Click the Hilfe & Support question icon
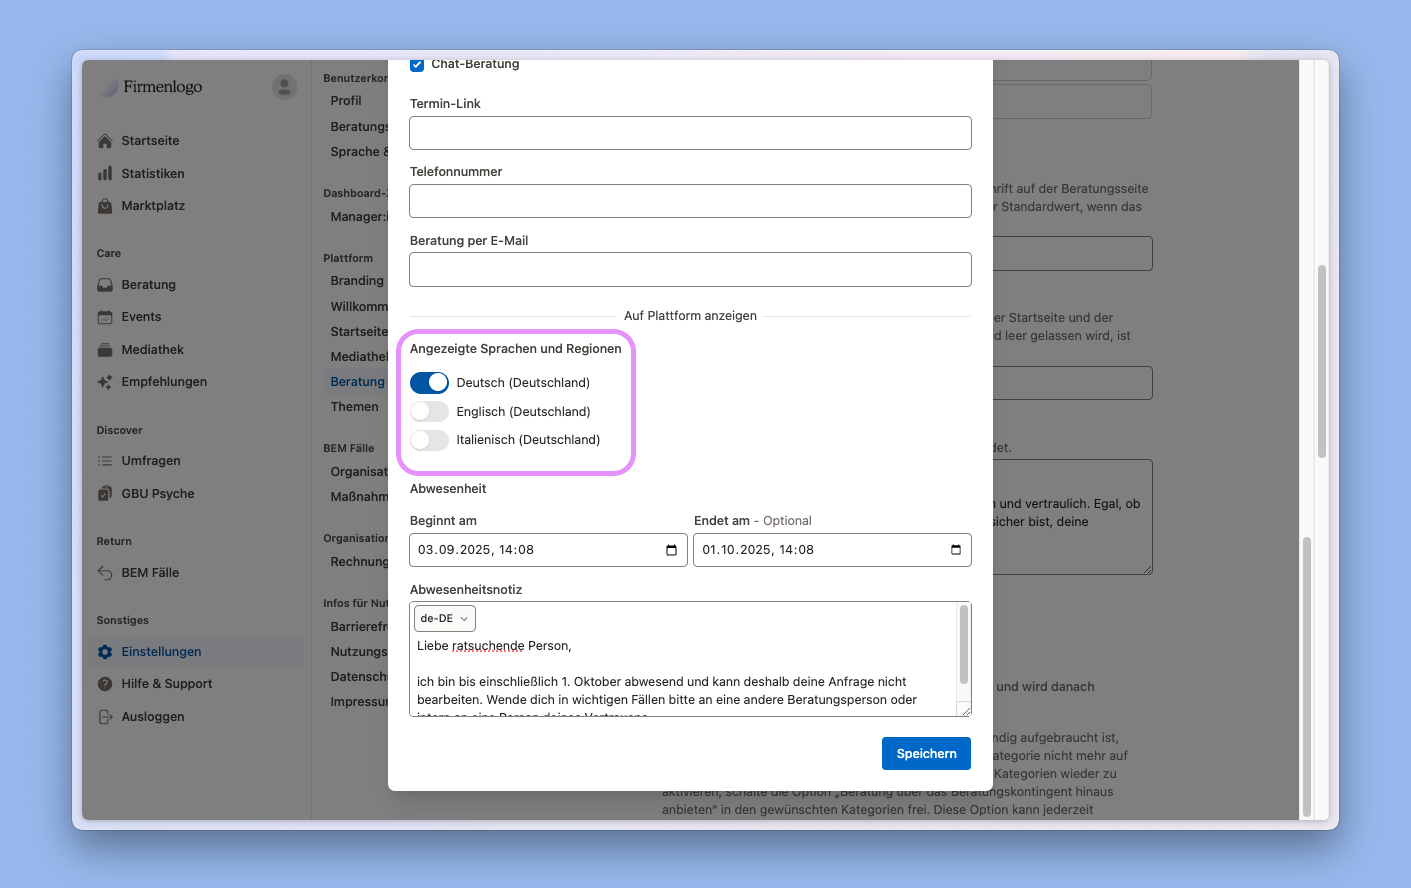 [x=105, y=684]
